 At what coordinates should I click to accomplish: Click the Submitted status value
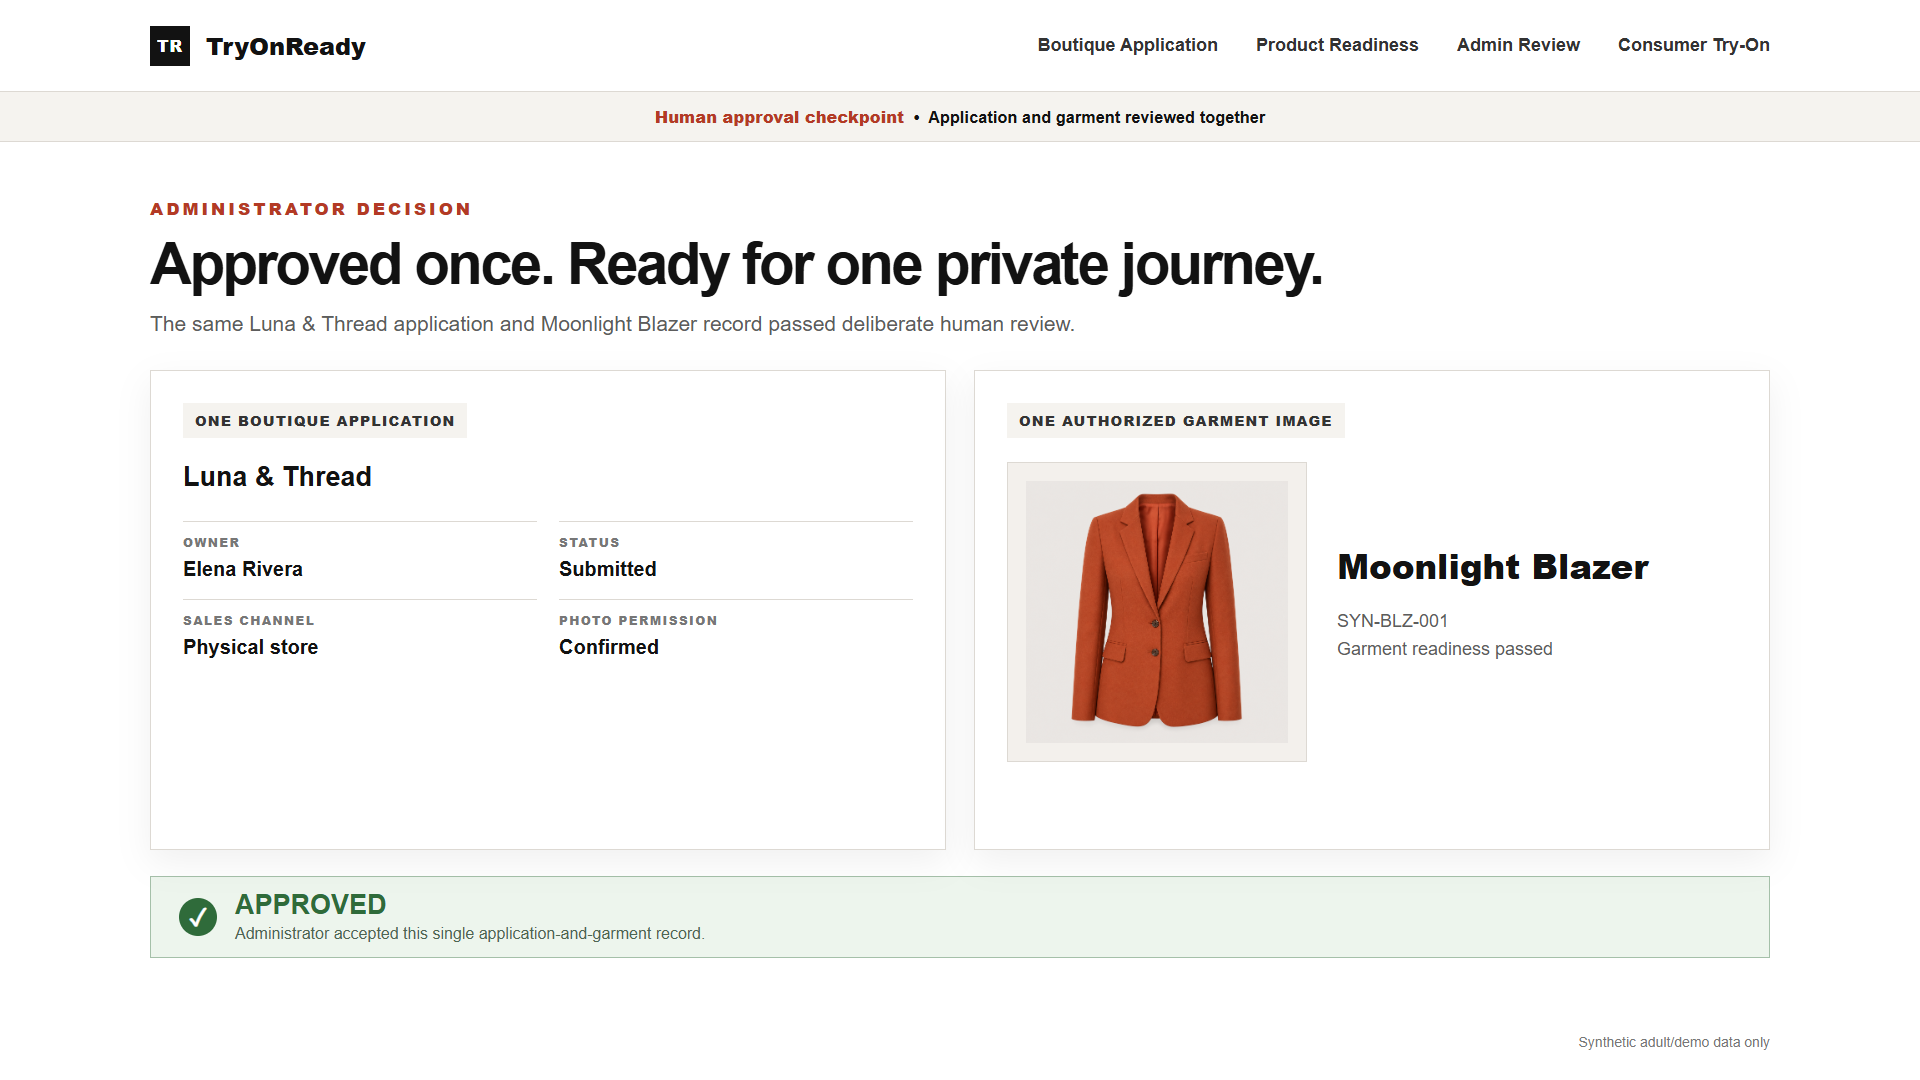pos(608,569)
